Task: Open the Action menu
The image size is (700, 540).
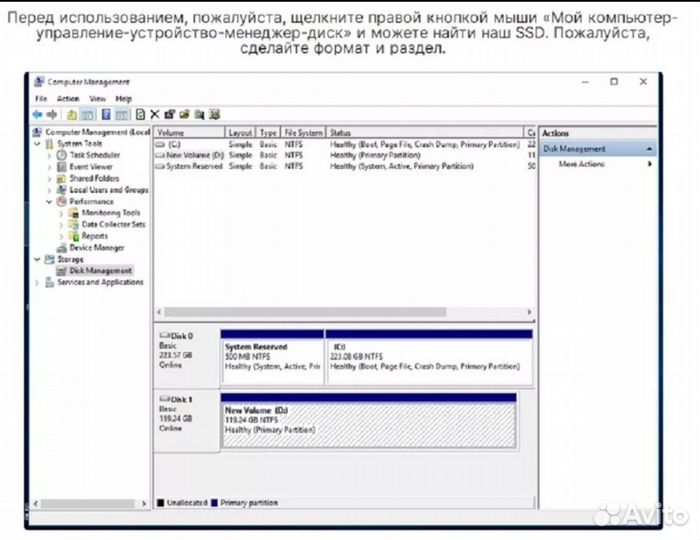Action: click(x=68, y=99)
